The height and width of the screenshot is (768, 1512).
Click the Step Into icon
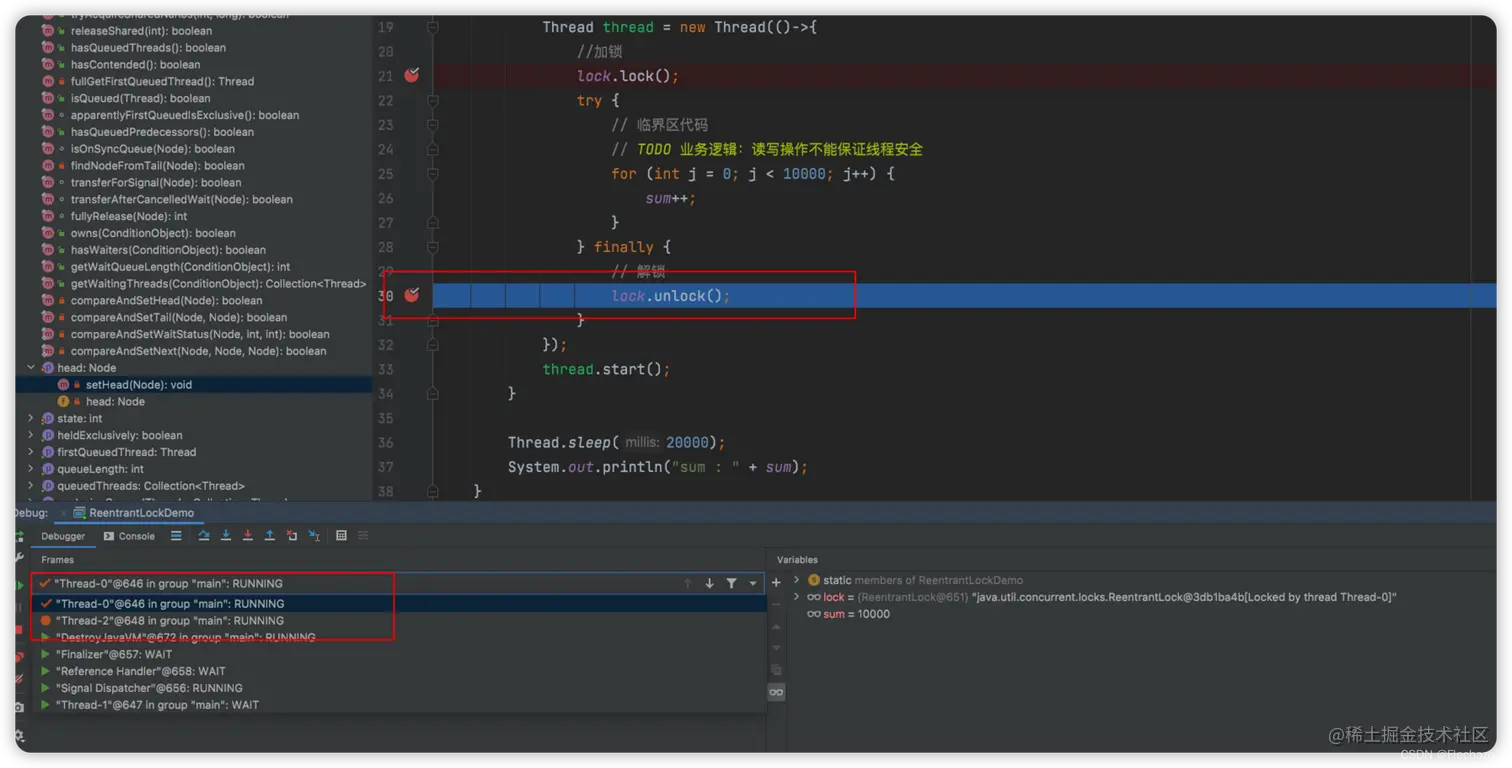point(226,536)
